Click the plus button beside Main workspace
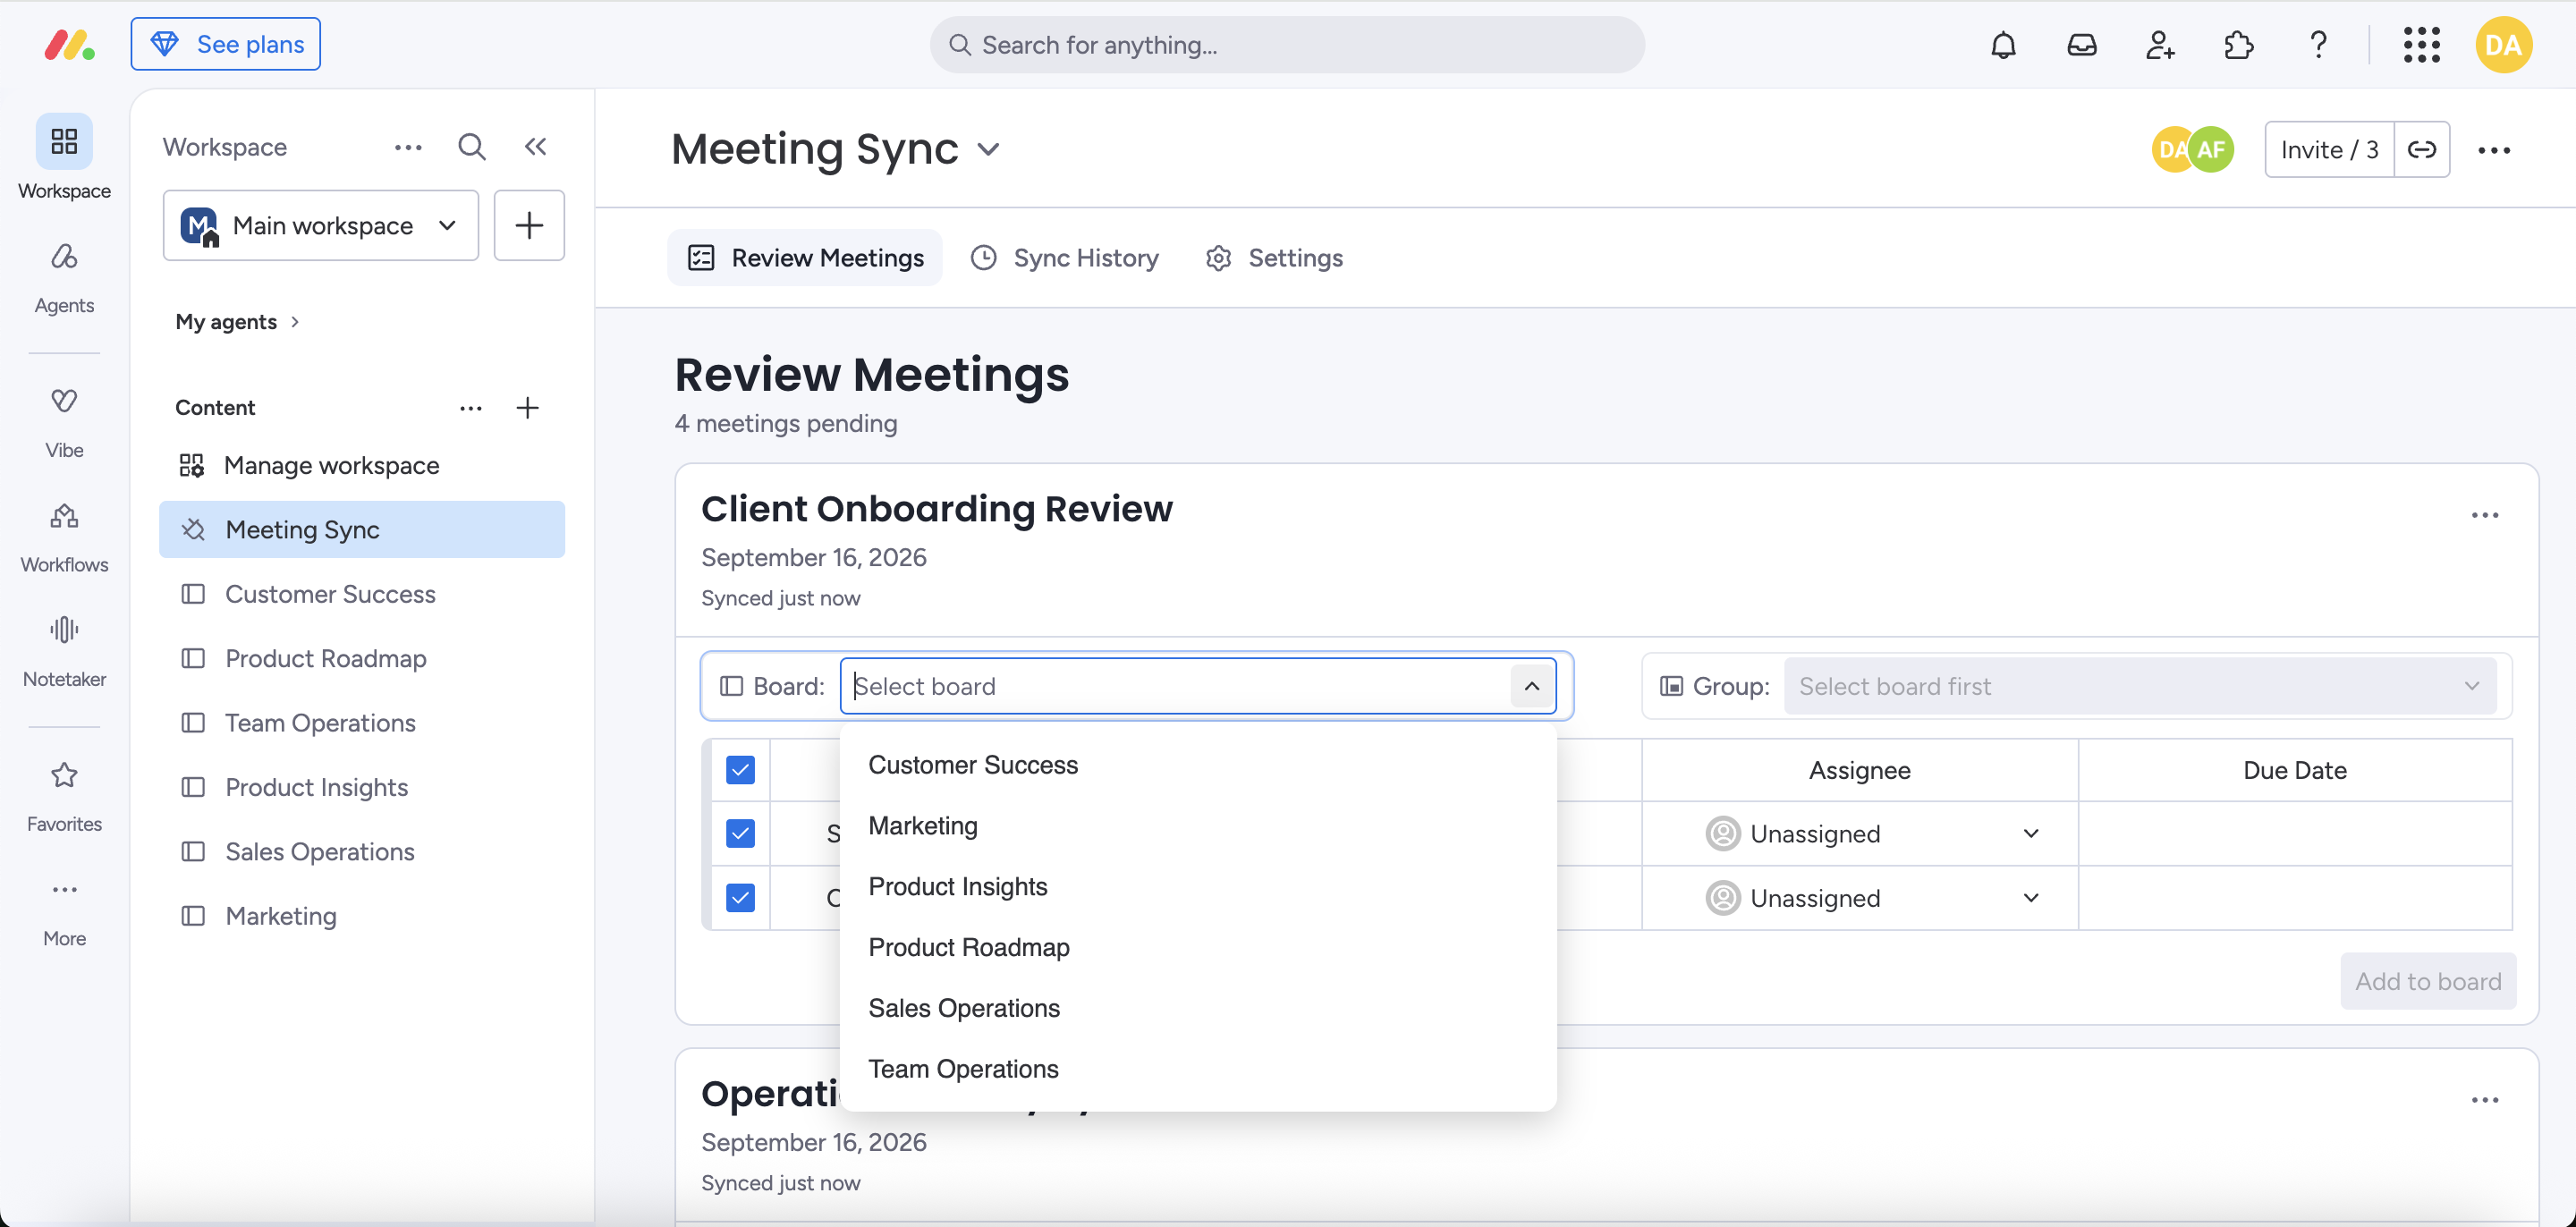Screen dimensions: 2576x1227 529,226
